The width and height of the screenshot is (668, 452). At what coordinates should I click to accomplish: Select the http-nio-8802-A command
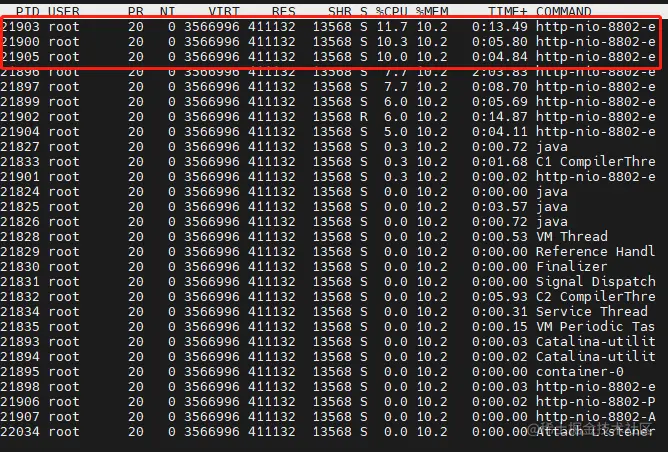[x=596, y=417]
